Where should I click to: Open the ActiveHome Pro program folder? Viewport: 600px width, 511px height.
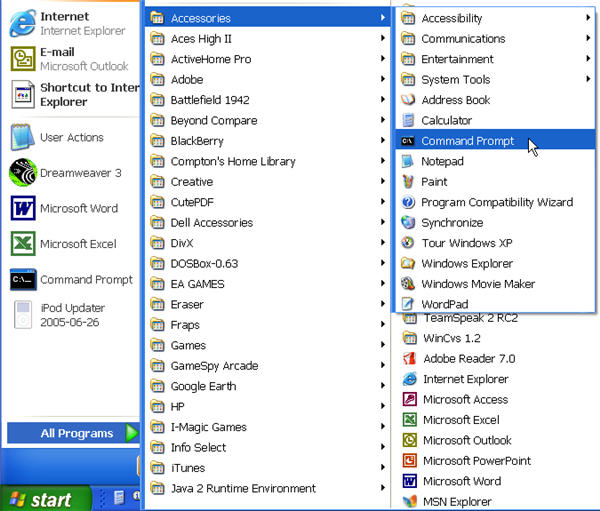pyautogui.click(x=267, y=59)
